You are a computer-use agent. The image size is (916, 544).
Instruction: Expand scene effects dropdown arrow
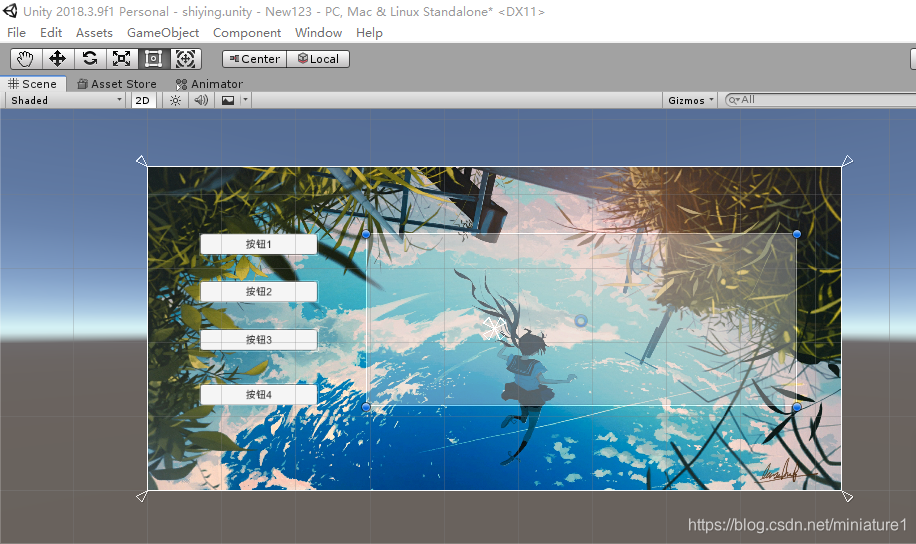pos(245,101)
